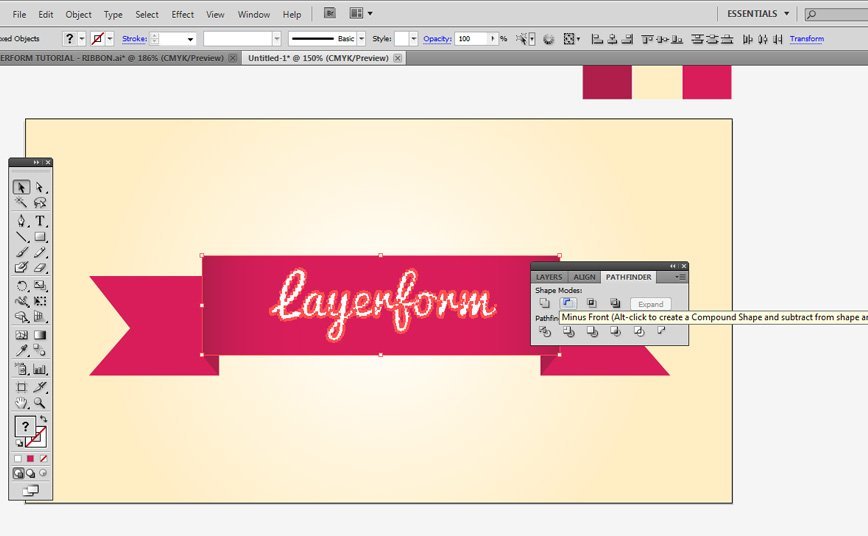This screenshot has height=536, width=868.
Task: Select the Zoom tool
Action: 40,403
